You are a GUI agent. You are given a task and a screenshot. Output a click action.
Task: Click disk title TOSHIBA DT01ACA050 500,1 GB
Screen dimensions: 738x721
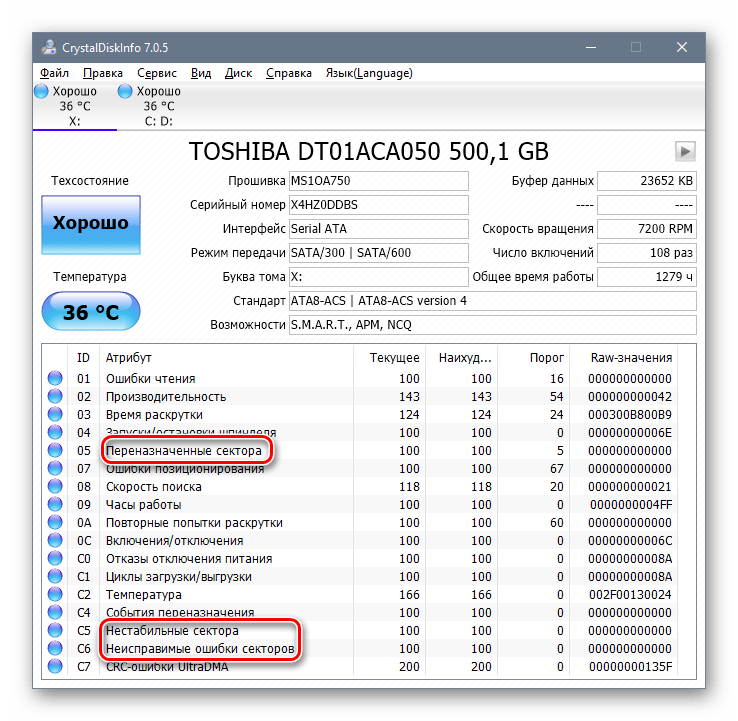pos(369,152)
